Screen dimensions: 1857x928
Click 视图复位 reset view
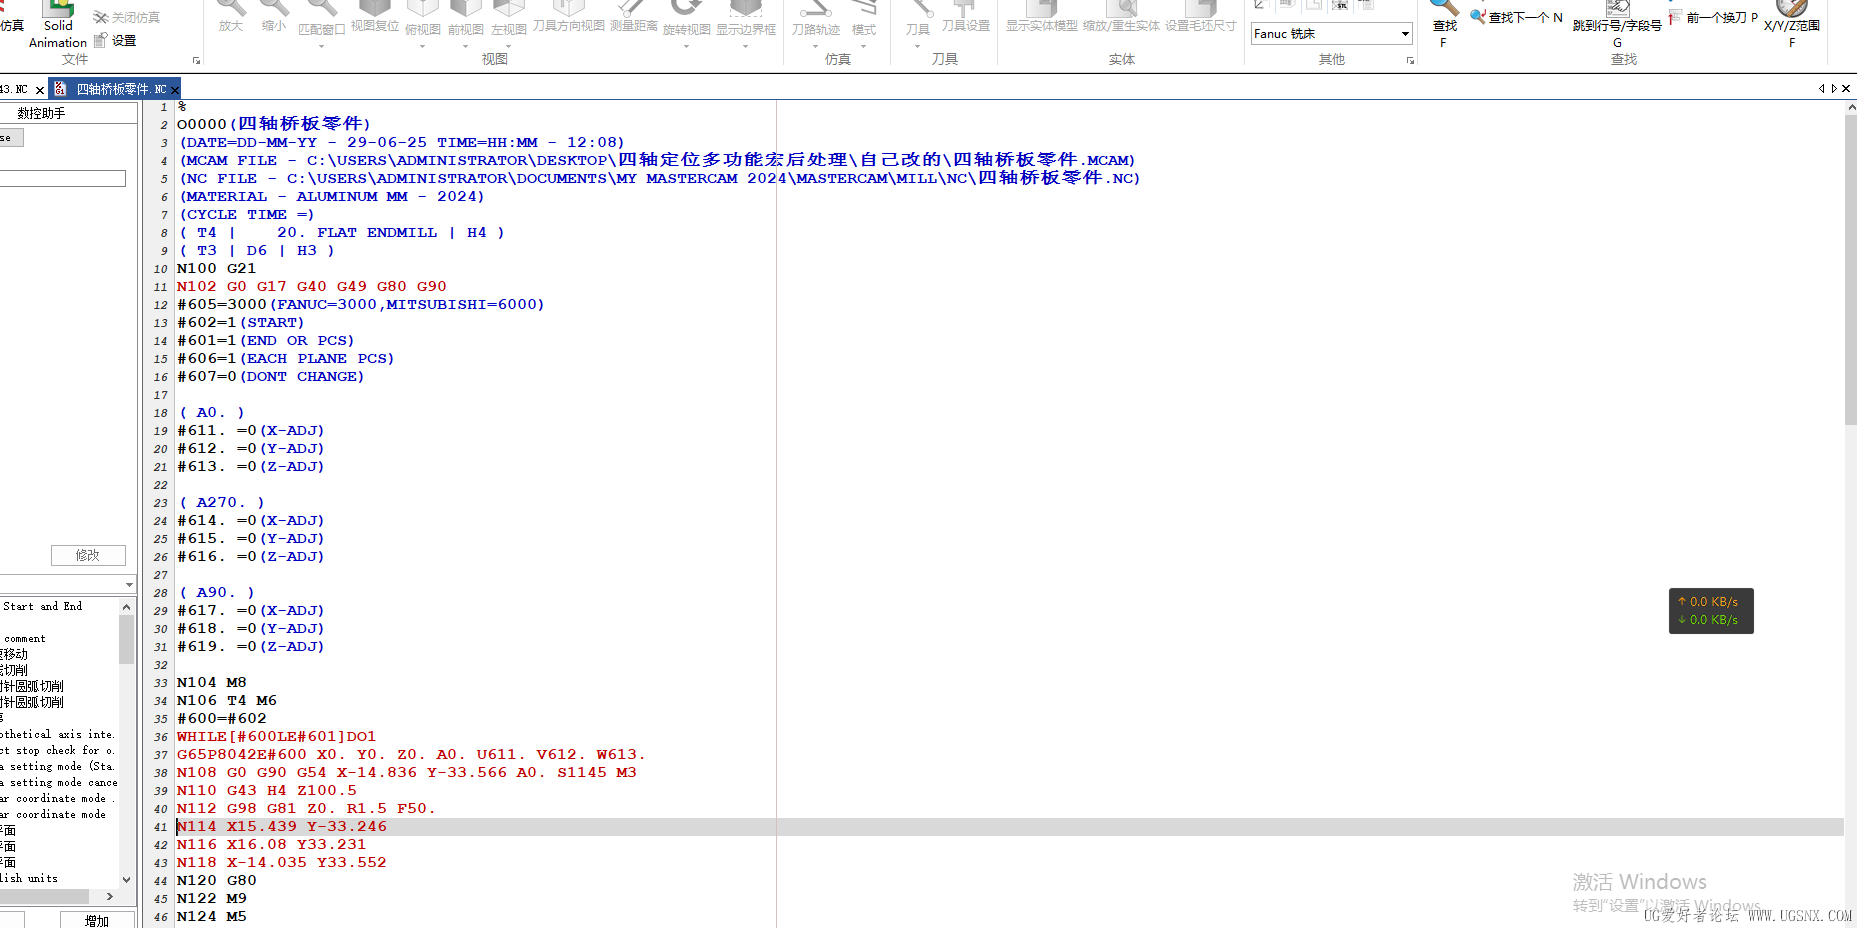(375, 18)
